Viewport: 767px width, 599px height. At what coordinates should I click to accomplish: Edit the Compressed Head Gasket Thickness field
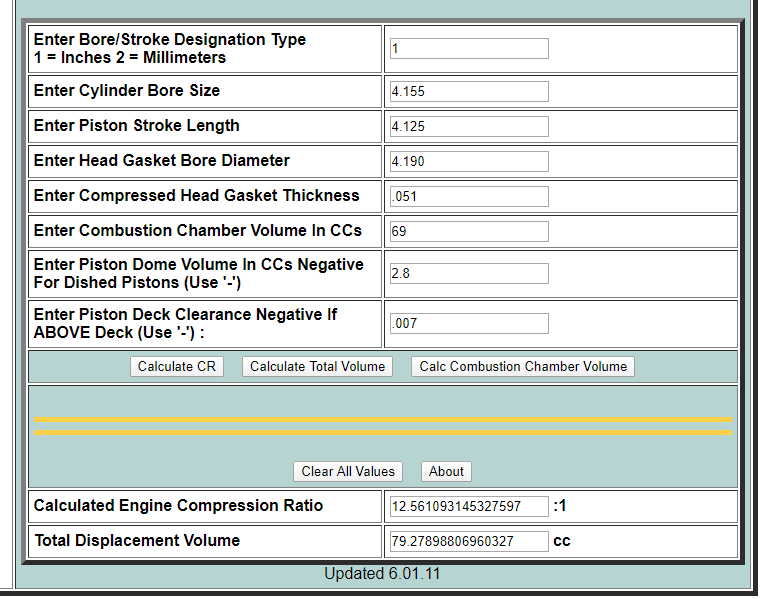468,197
